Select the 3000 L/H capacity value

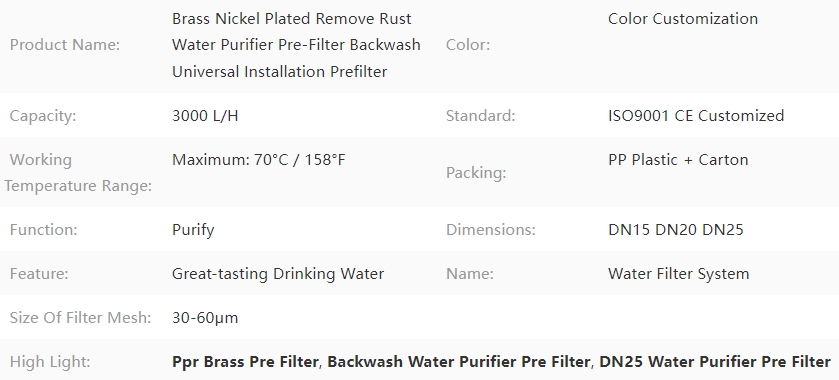pos(205,116)
